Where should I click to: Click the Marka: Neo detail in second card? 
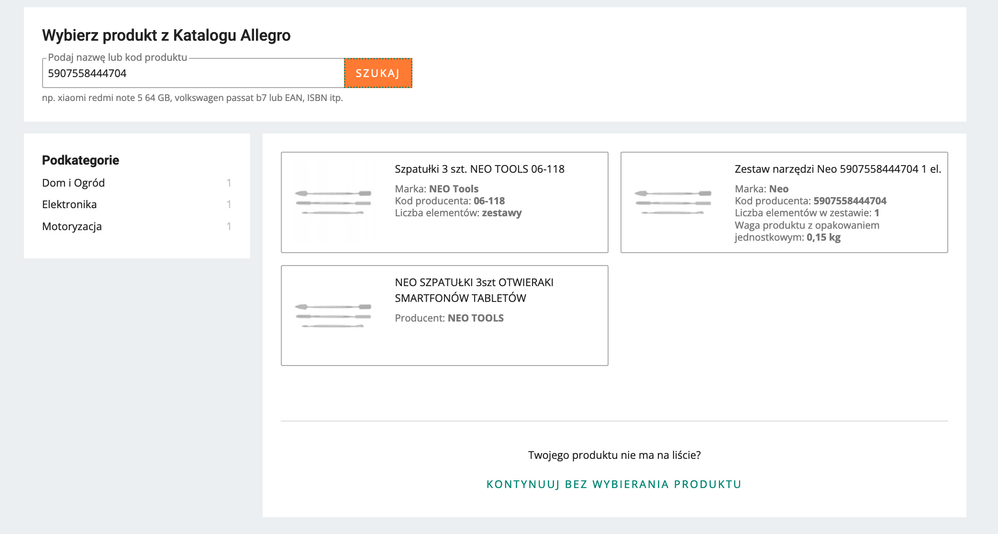pos(762,188)
